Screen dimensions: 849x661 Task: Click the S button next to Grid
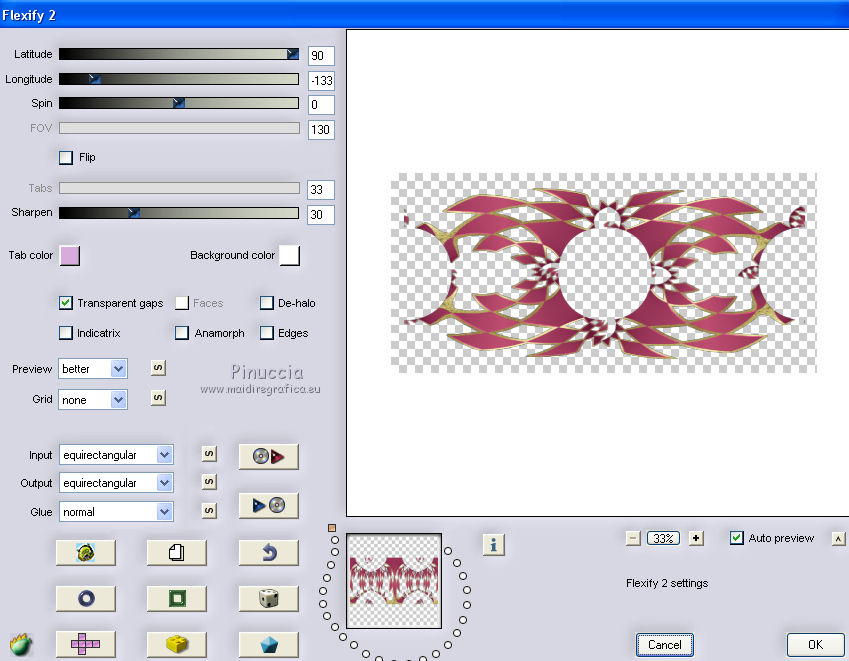click(x=158, y=398)
